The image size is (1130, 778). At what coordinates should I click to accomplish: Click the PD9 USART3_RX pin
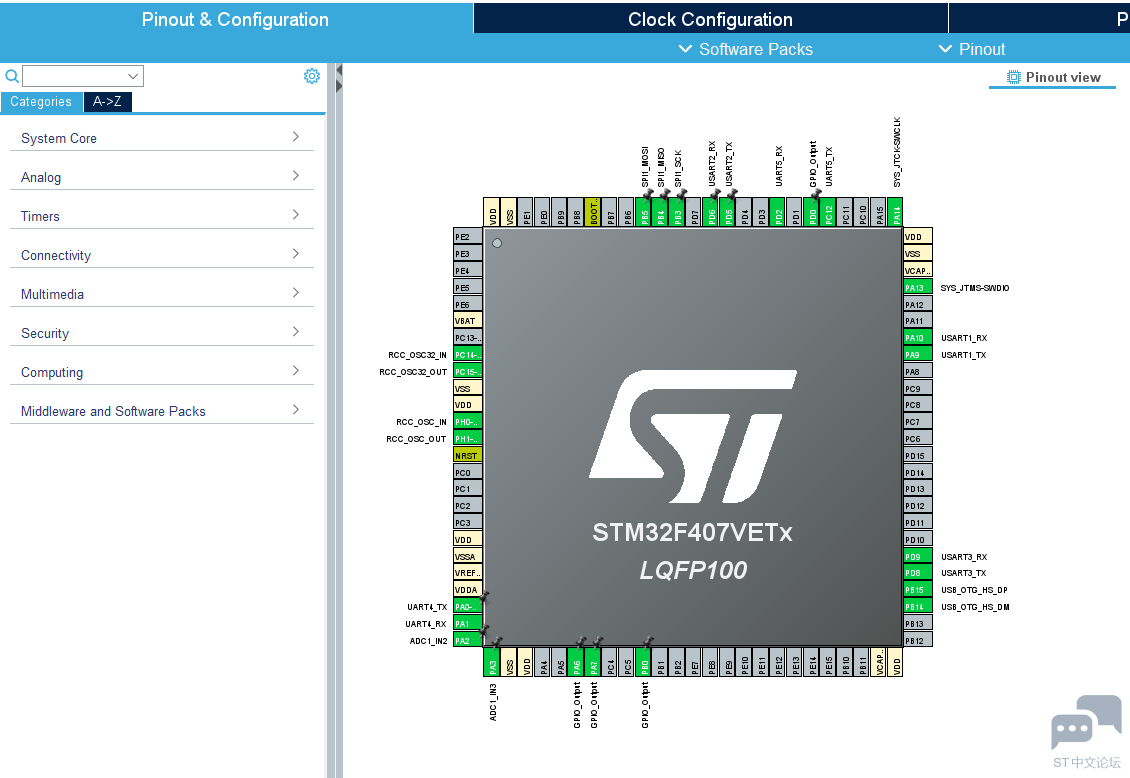(x=917, y=556)
